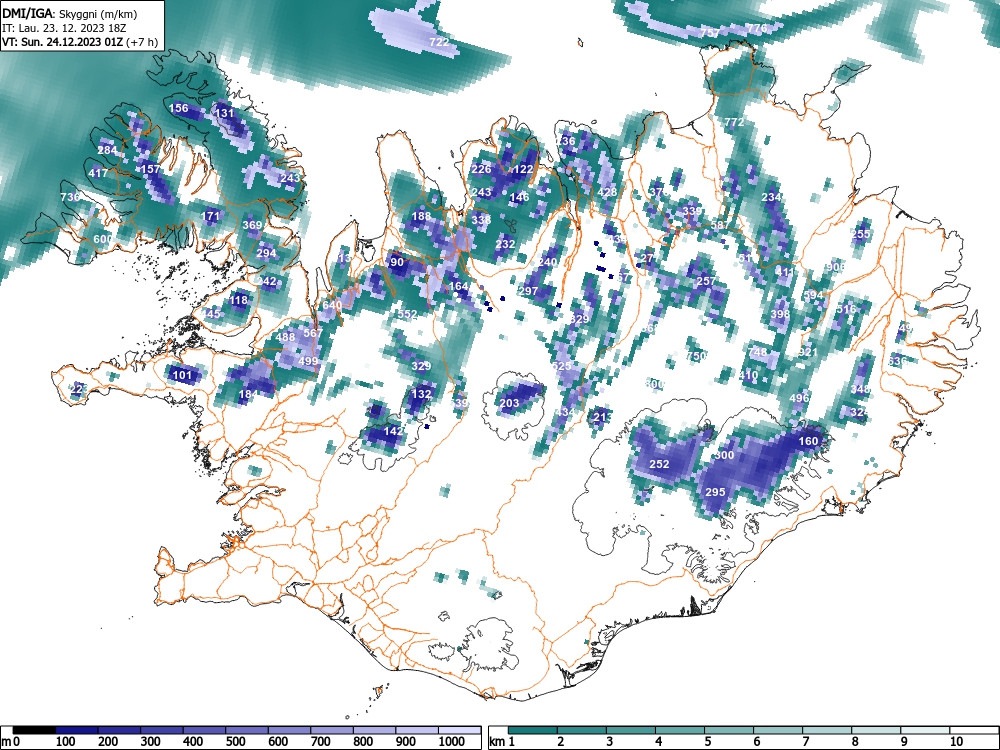The height and width of the screenshot is (750, 1000).
Task: Click the visibility value 417
Action: tap(98, 173)
